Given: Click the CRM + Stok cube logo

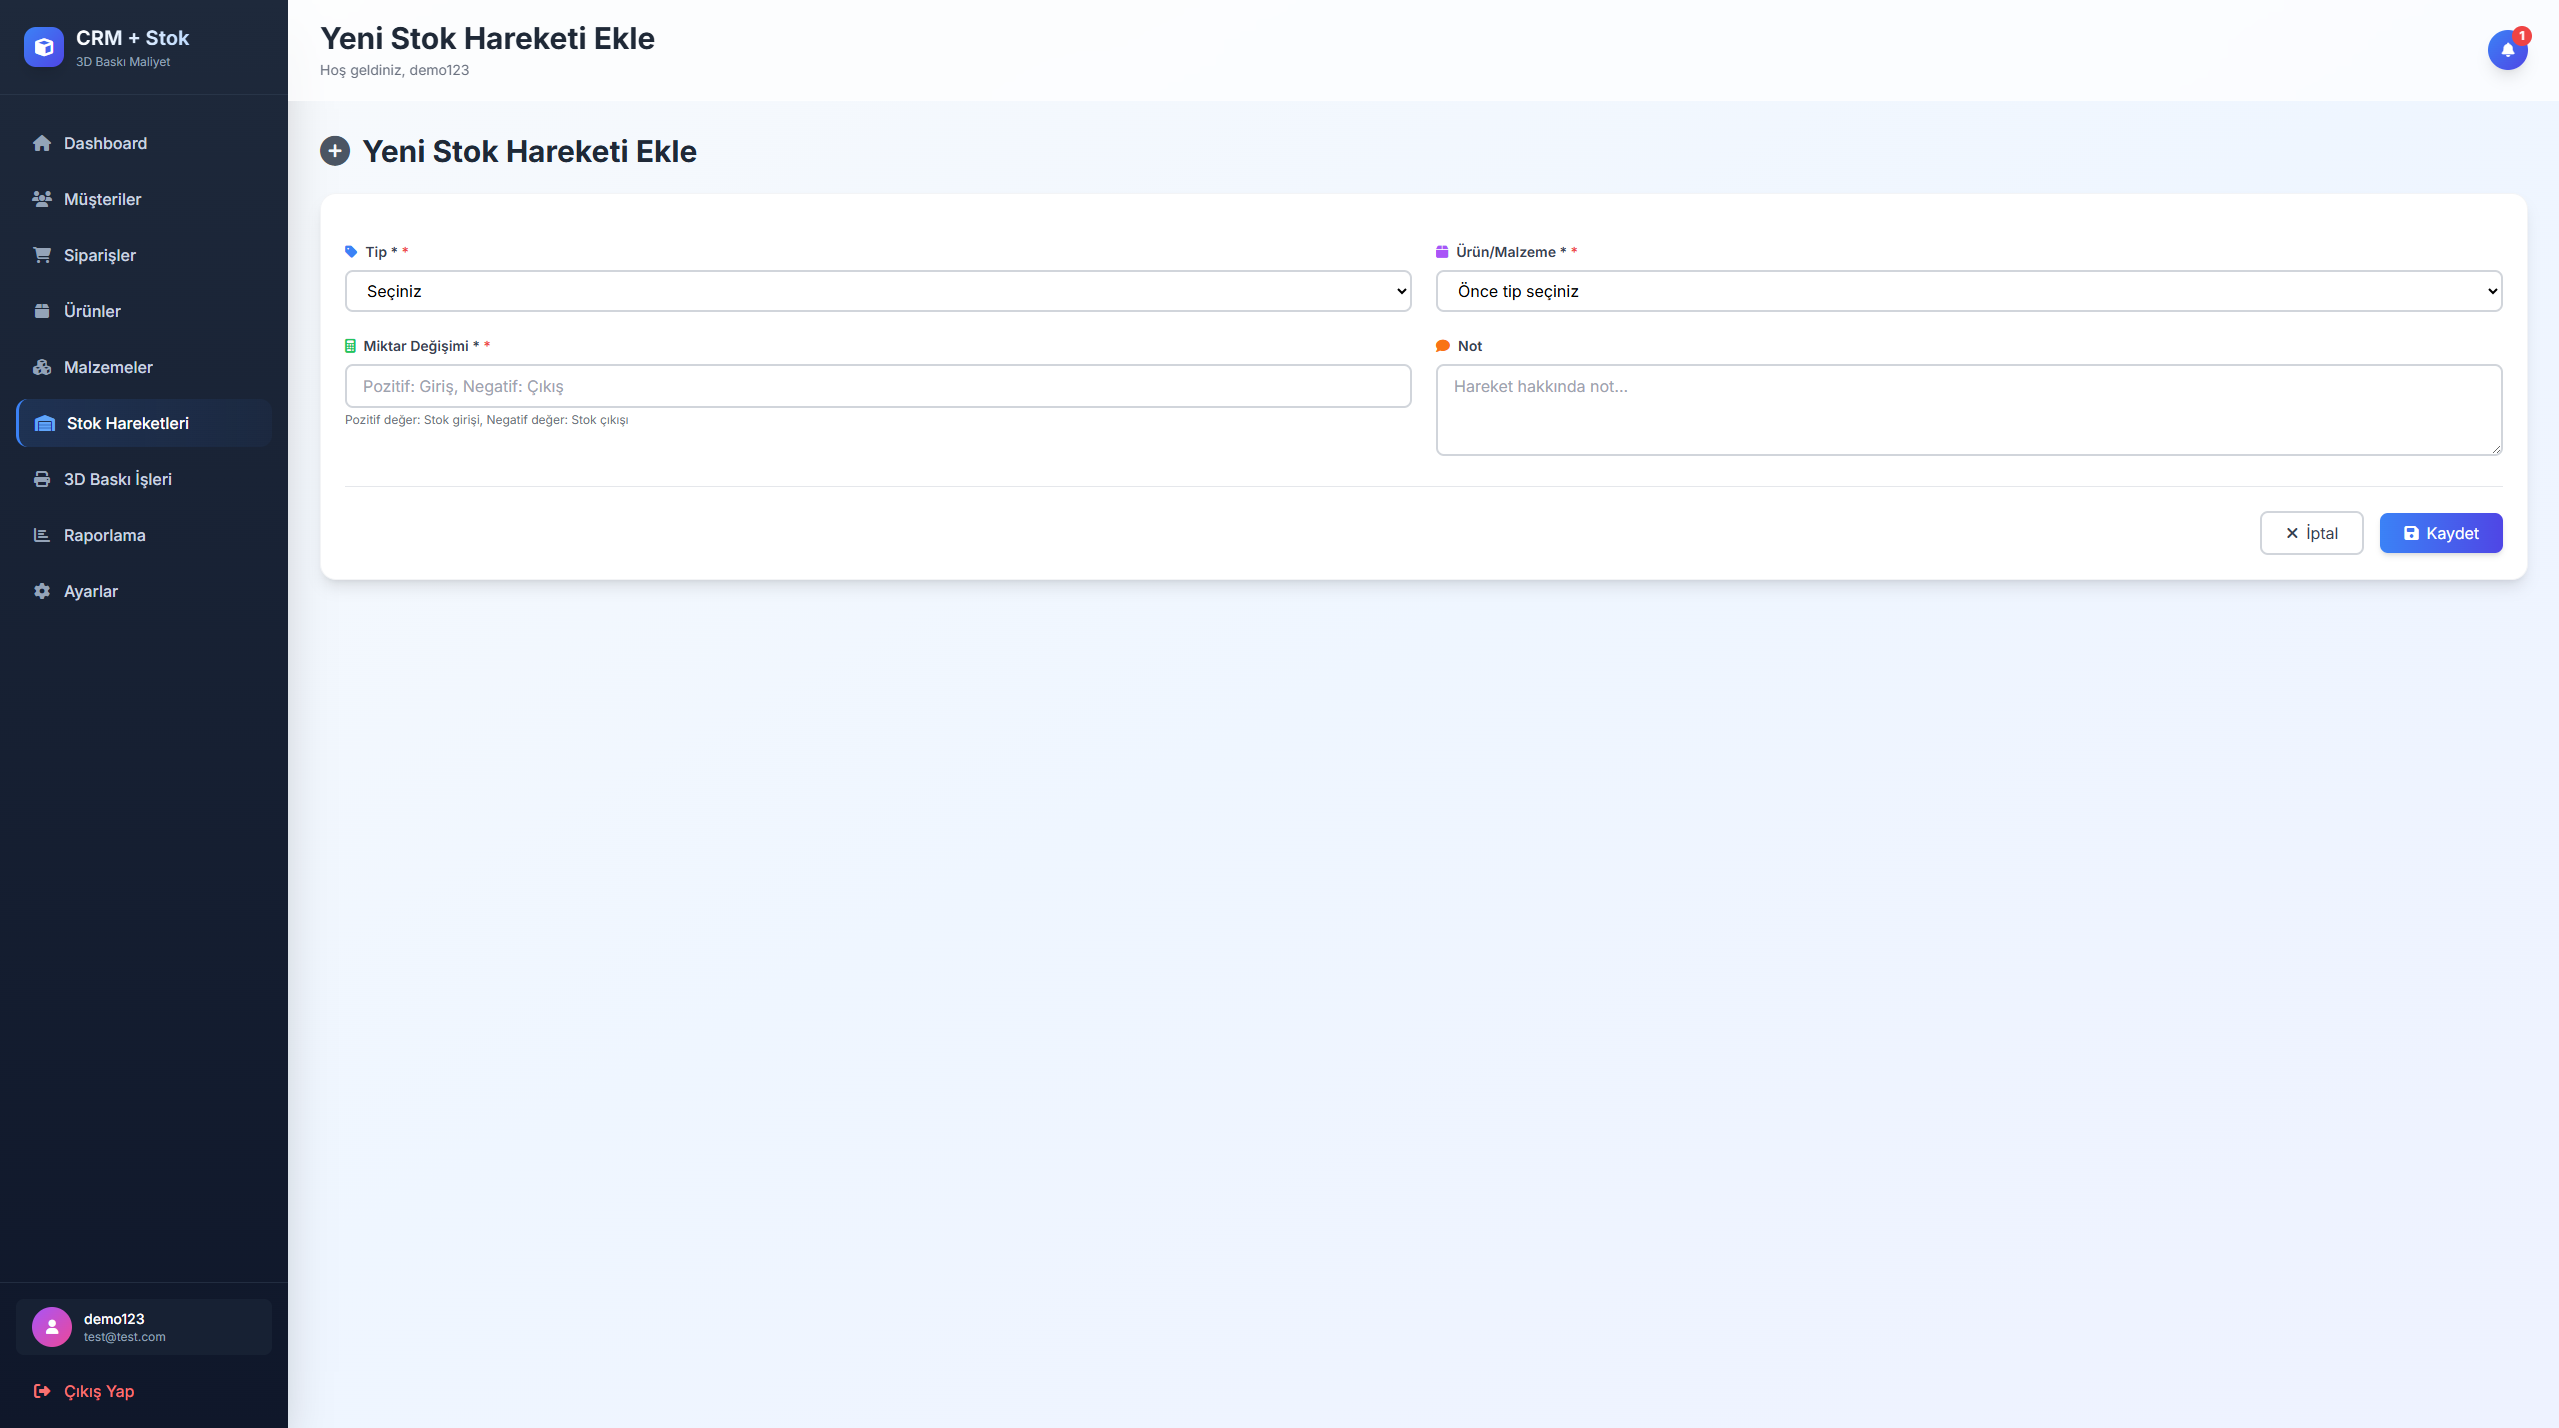Looking at the screenshot, I should pos(44,47).
